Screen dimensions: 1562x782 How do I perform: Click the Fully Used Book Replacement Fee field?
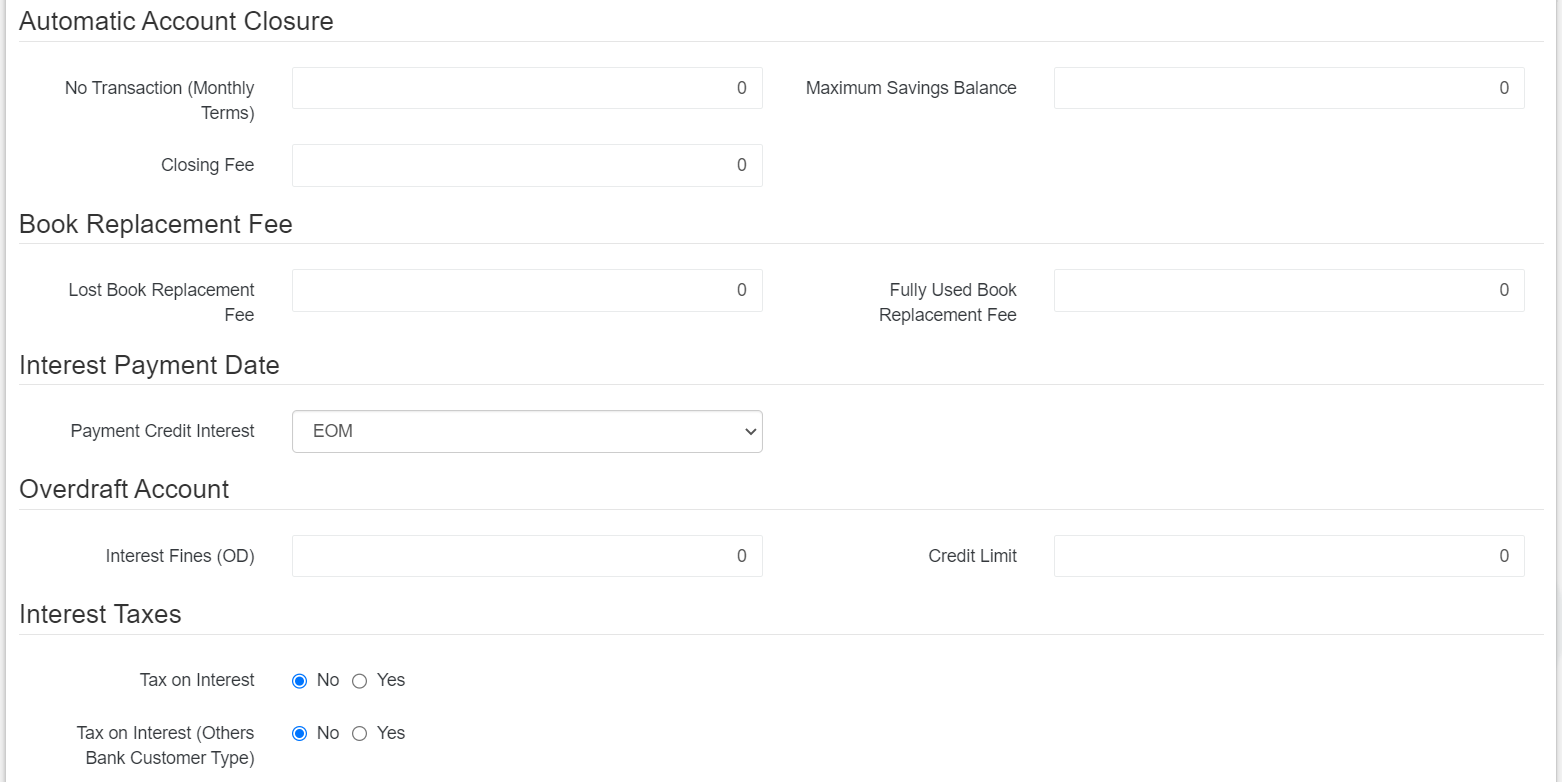1288,290
